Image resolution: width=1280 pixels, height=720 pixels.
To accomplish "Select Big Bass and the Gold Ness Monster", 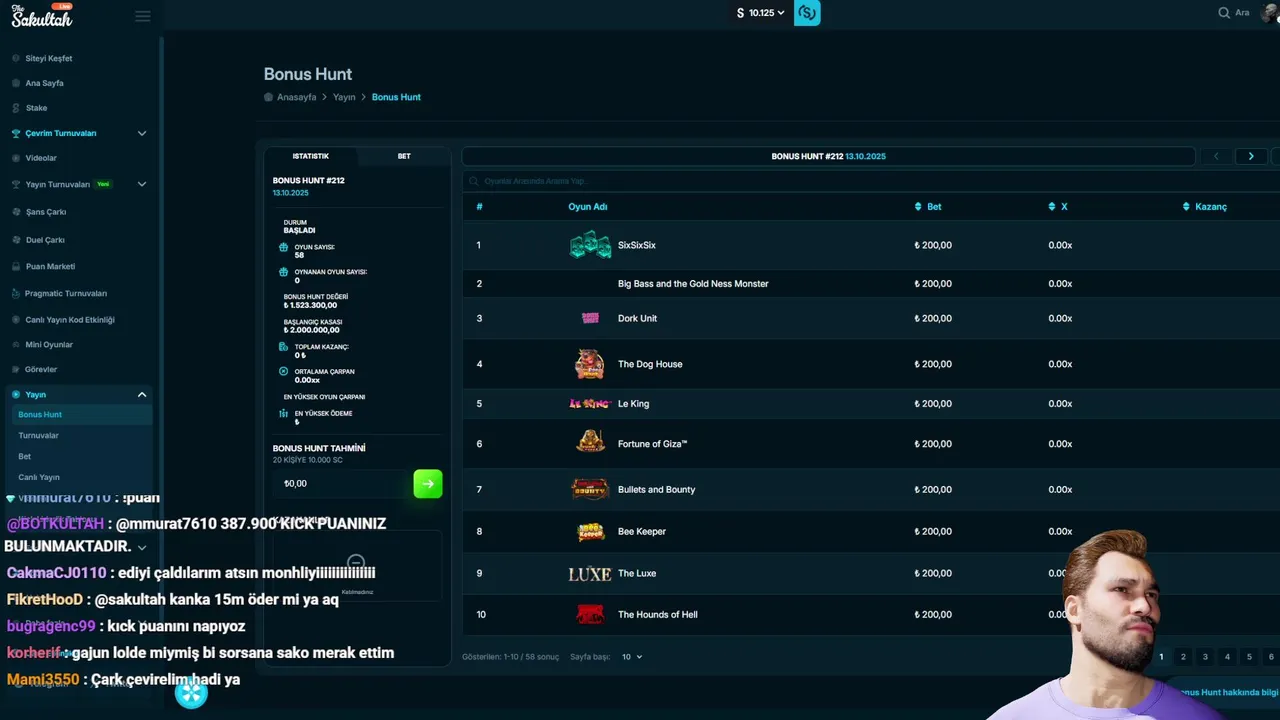I will point(693,284).
